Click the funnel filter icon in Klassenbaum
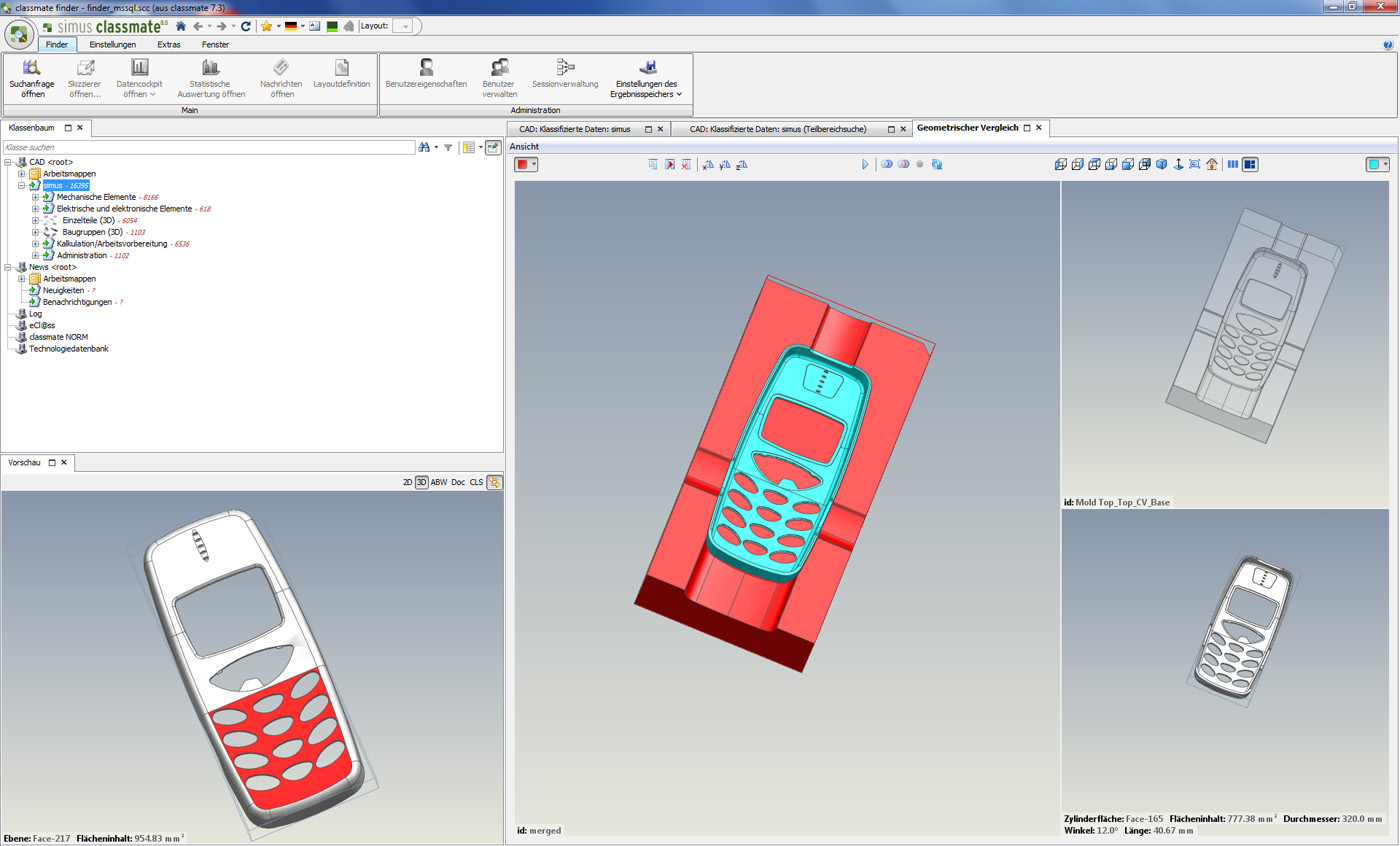Screen dimensions: 1400x846 [x=448, y=147]
